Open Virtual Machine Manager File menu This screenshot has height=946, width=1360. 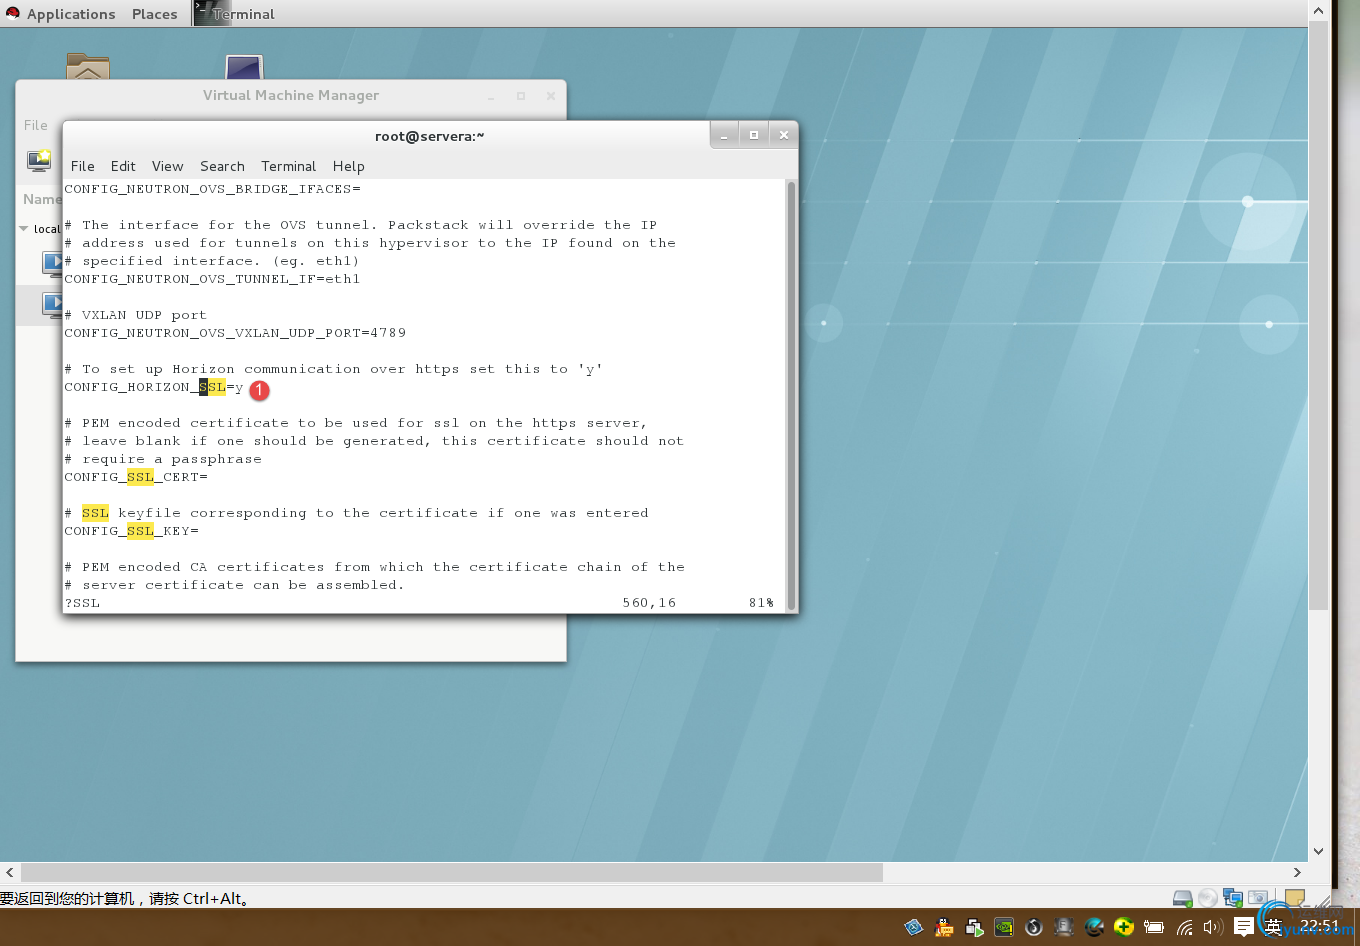pos(35,125)
